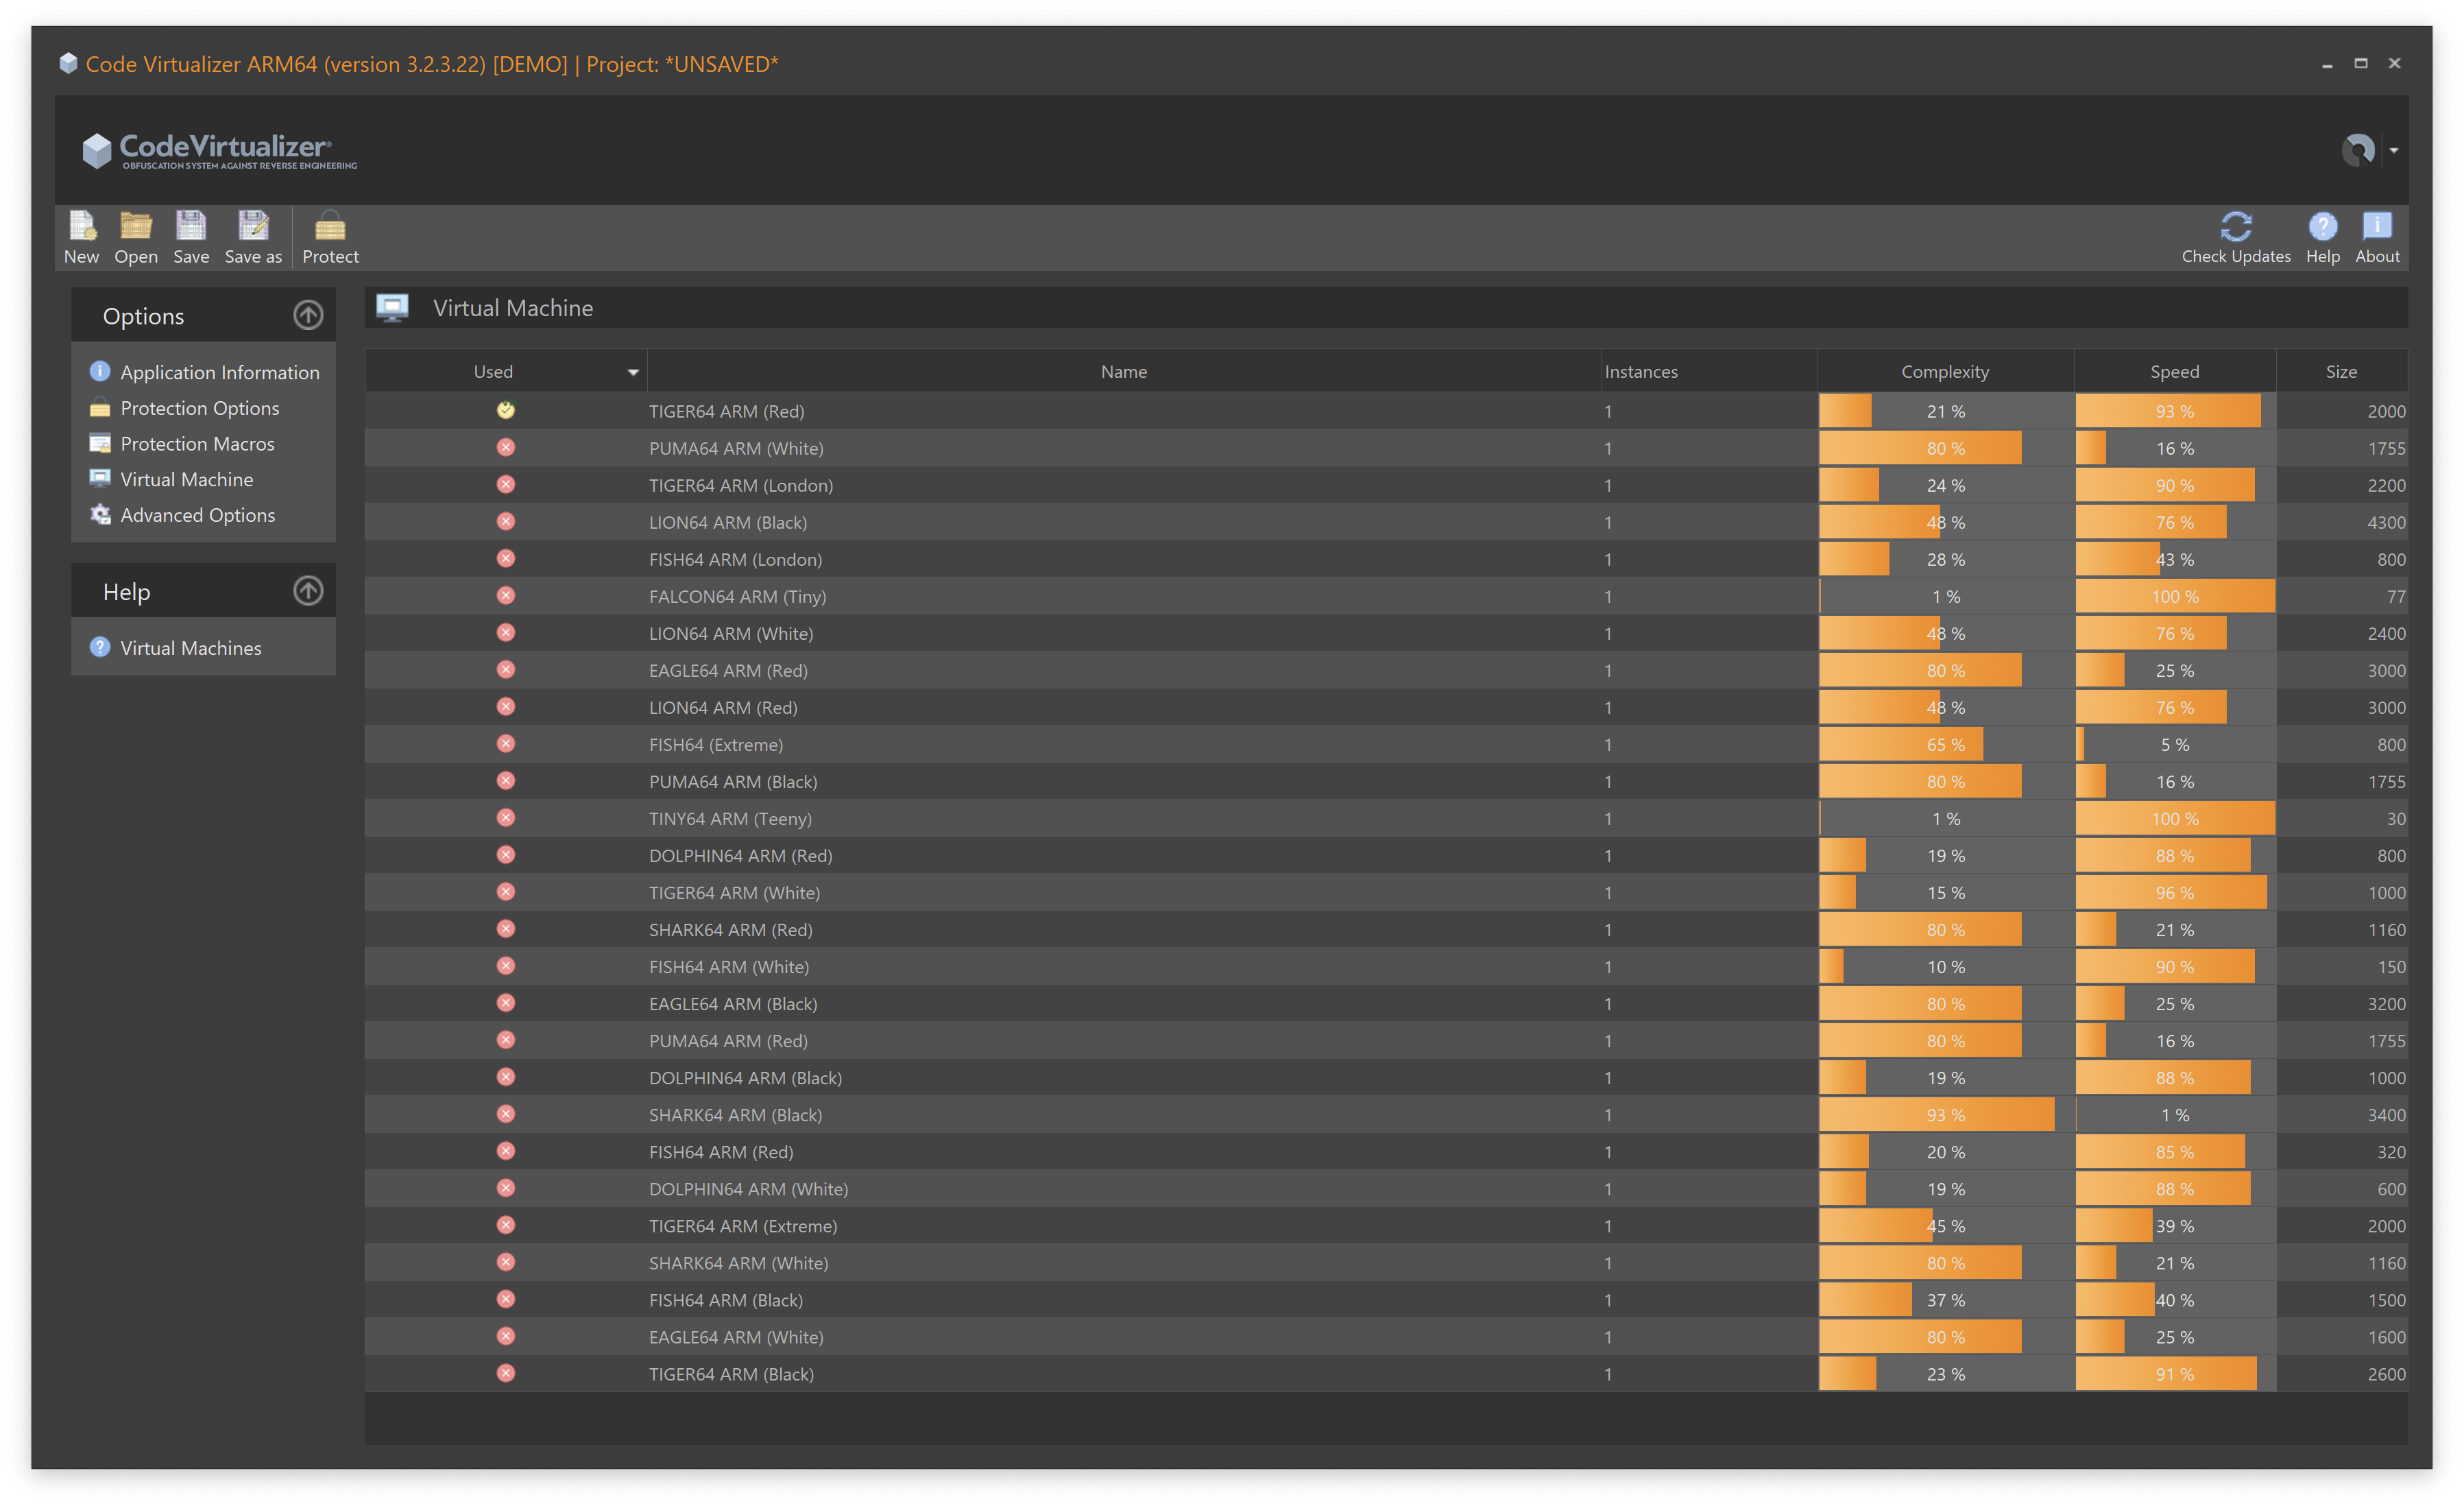
Task: Open Protection Options section
Action: (x=200, y=408)
